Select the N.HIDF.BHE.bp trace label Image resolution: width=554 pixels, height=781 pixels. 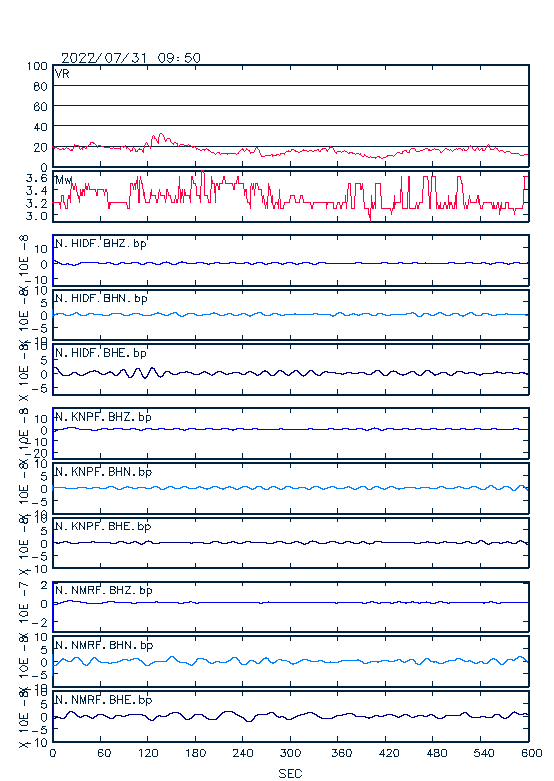pos(101,353)
